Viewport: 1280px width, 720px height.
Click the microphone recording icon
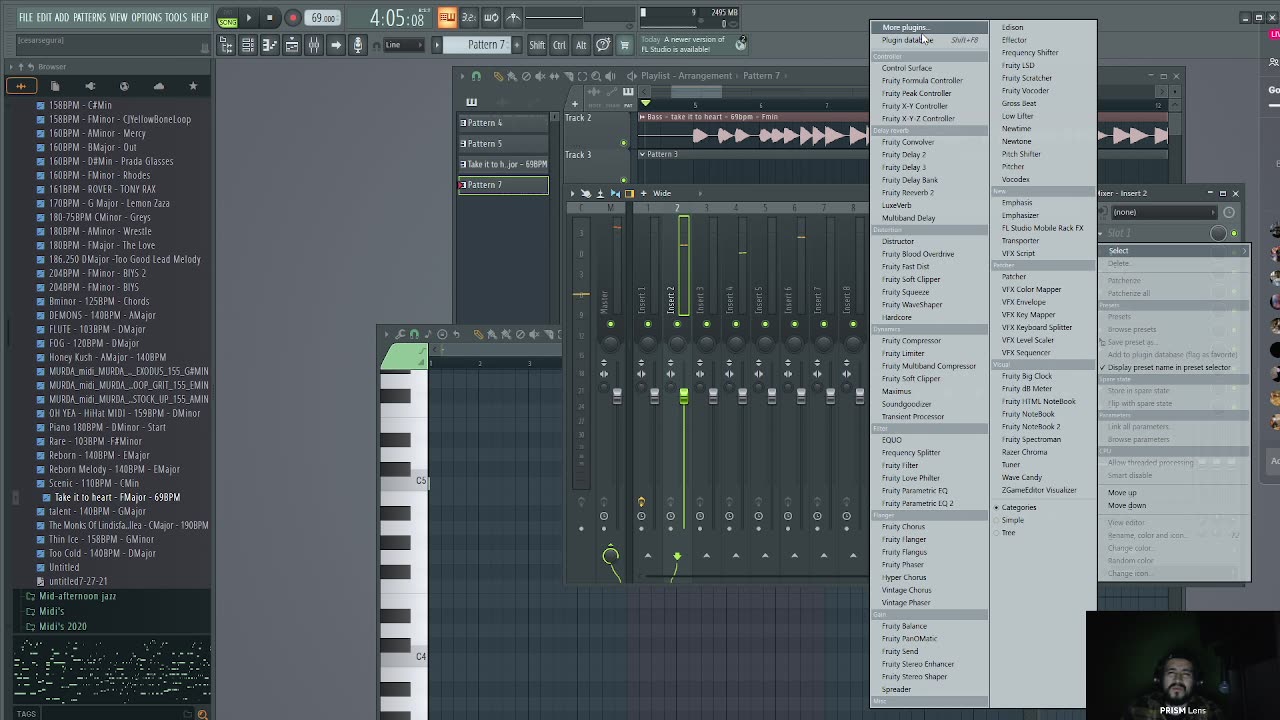tap(358, 45)
